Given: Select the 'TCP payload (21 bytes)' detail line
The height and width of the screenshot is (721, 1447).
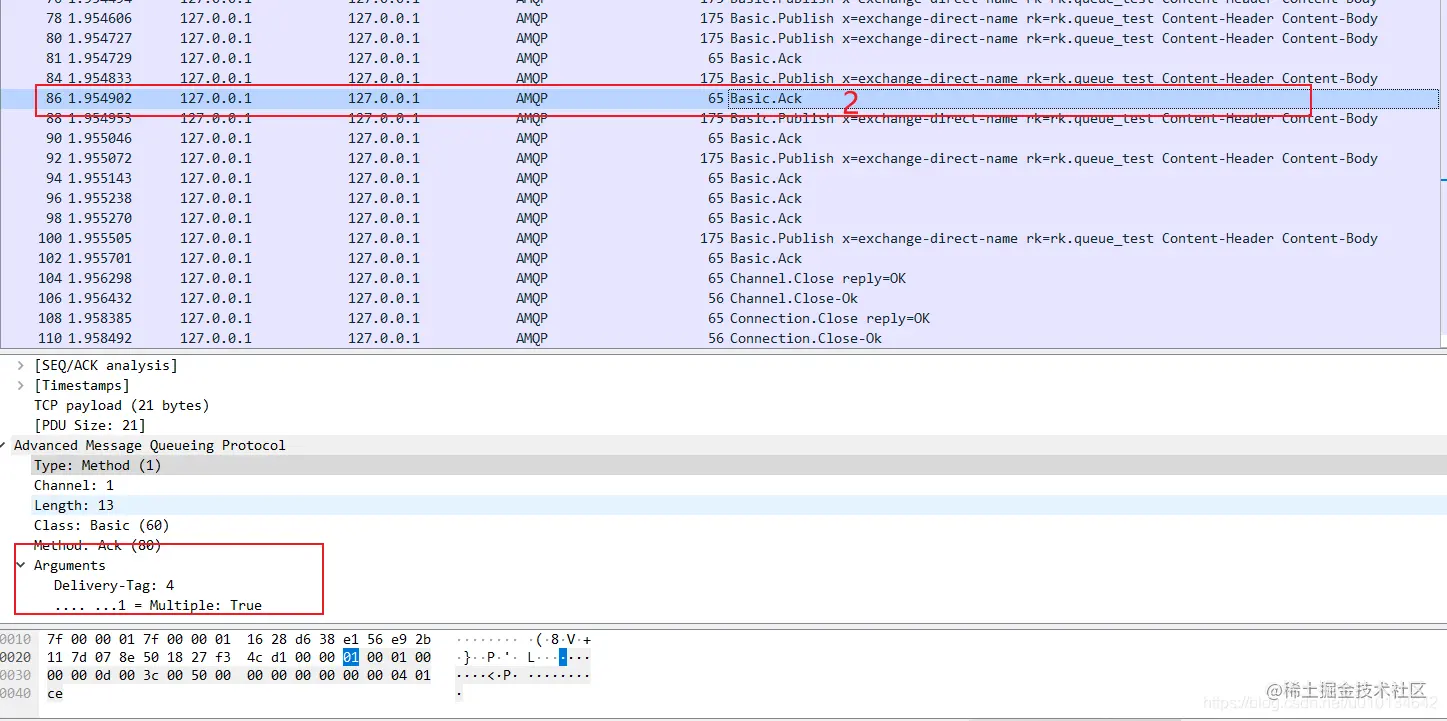Looking at the screenshot, I should 121,405.
